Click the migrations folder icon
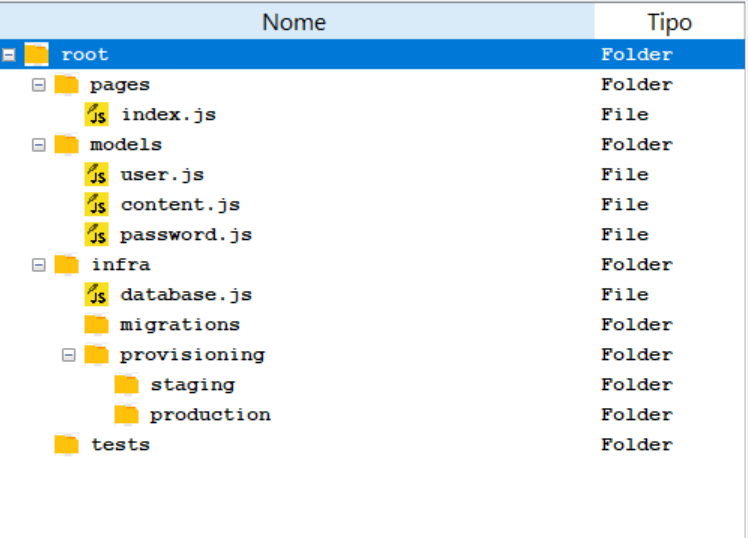The width and height of the screenshot is (748, 538). pos(97,324)
